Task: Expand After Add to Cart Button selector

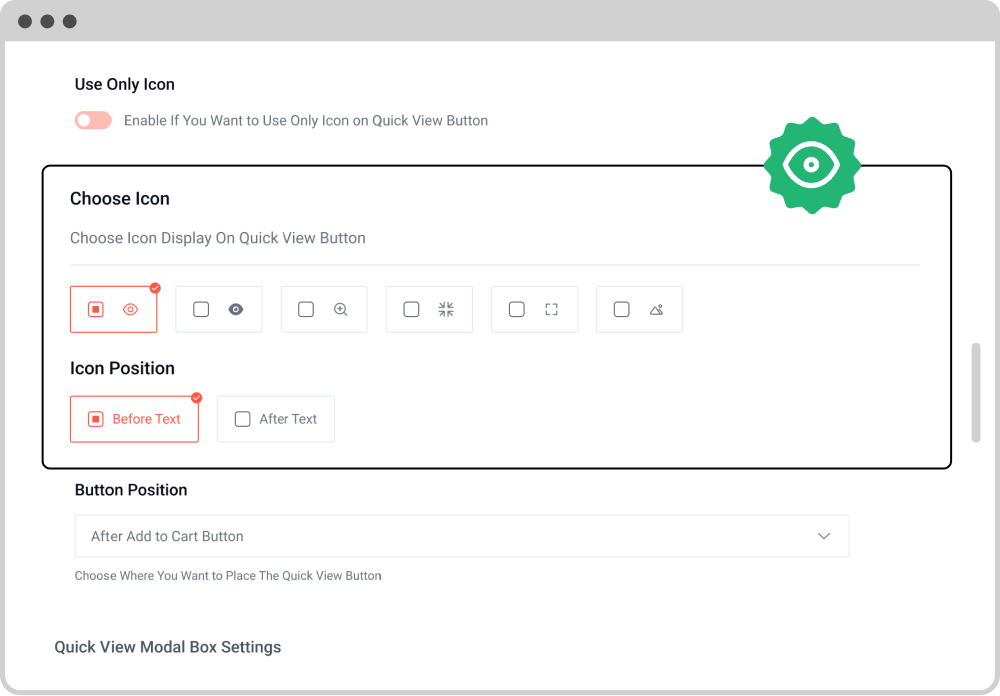Action: (461, 536)
